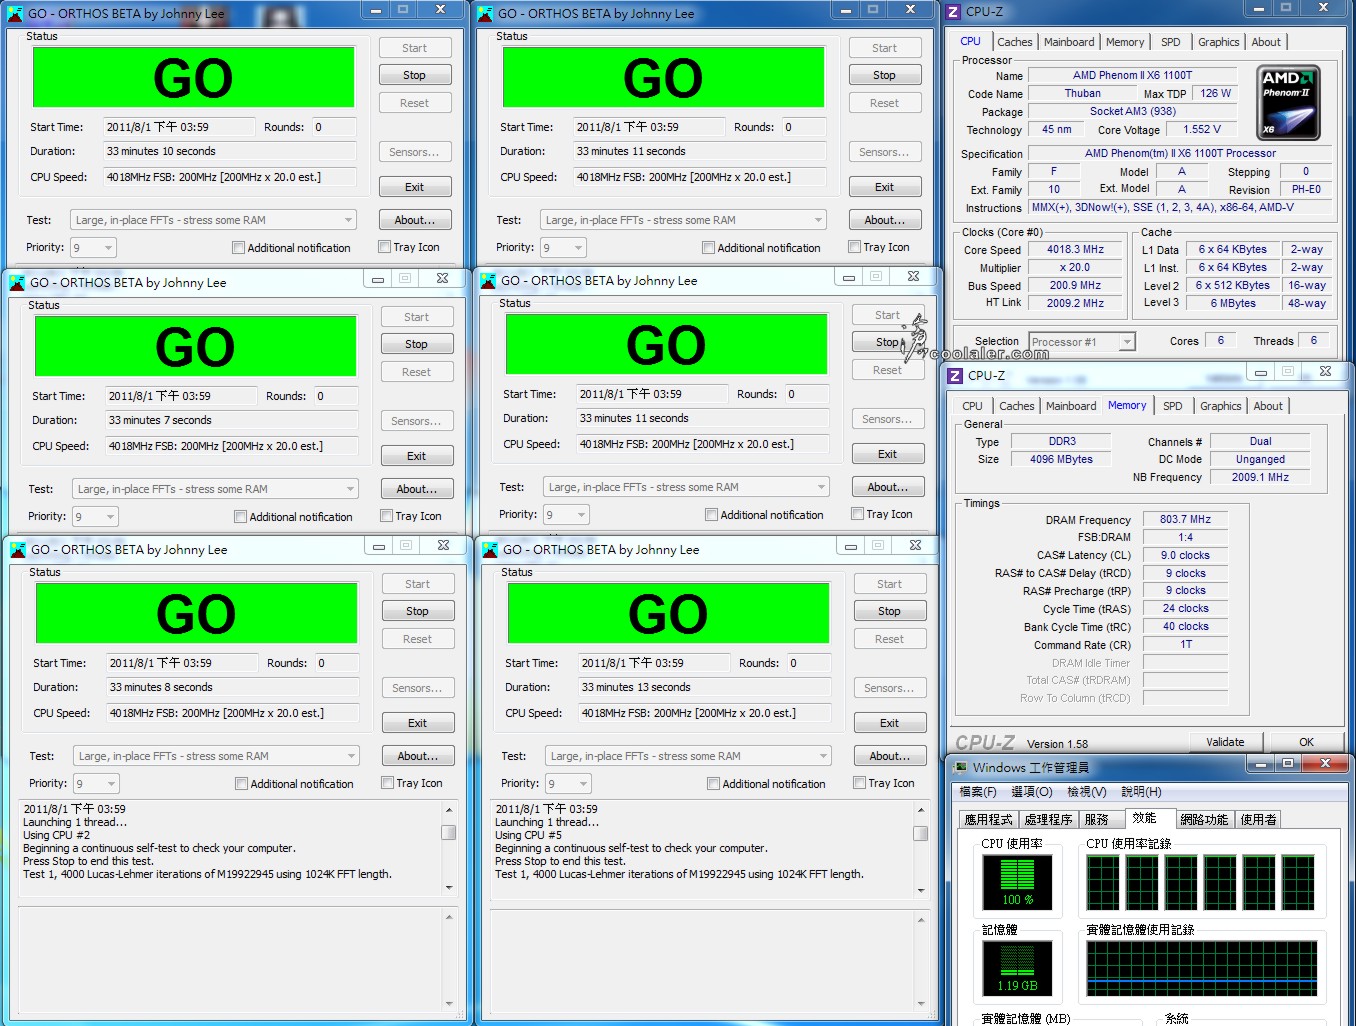Open the SPD tab in the CPU-Z Timings window
1356x1026 pixels.
pyautogui.click(x=1173, y=406)
